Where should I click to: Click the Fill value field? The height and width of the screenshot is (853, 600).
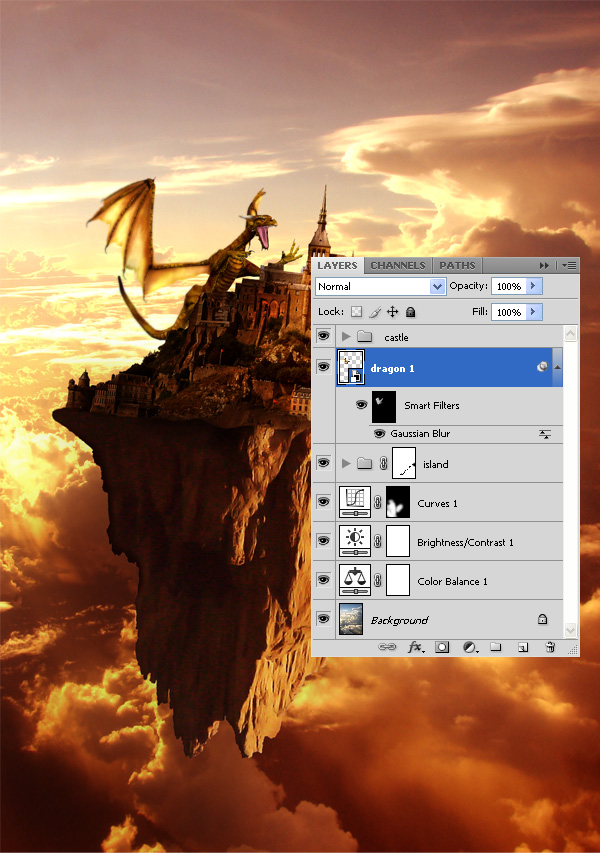509,312
